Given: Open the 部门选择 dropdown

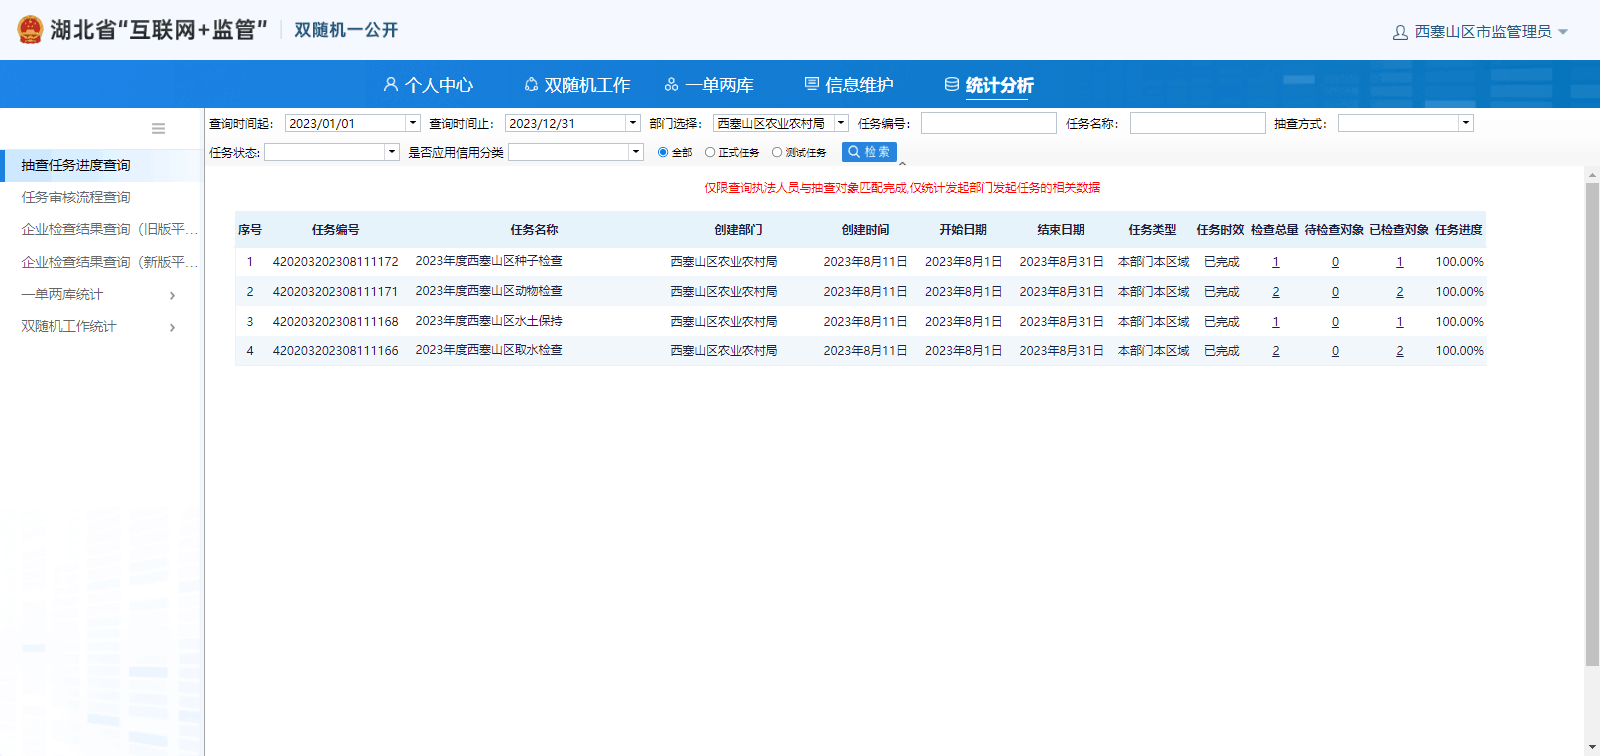Looking at the screenshot, I should pos(841,123).
